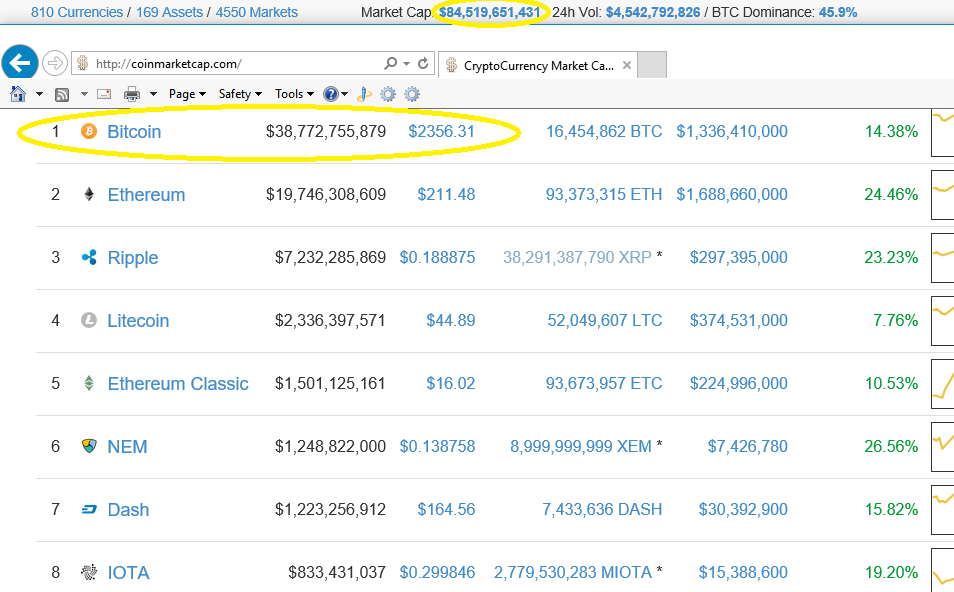Go back with the blue back arrow

(x=19, y=63)
